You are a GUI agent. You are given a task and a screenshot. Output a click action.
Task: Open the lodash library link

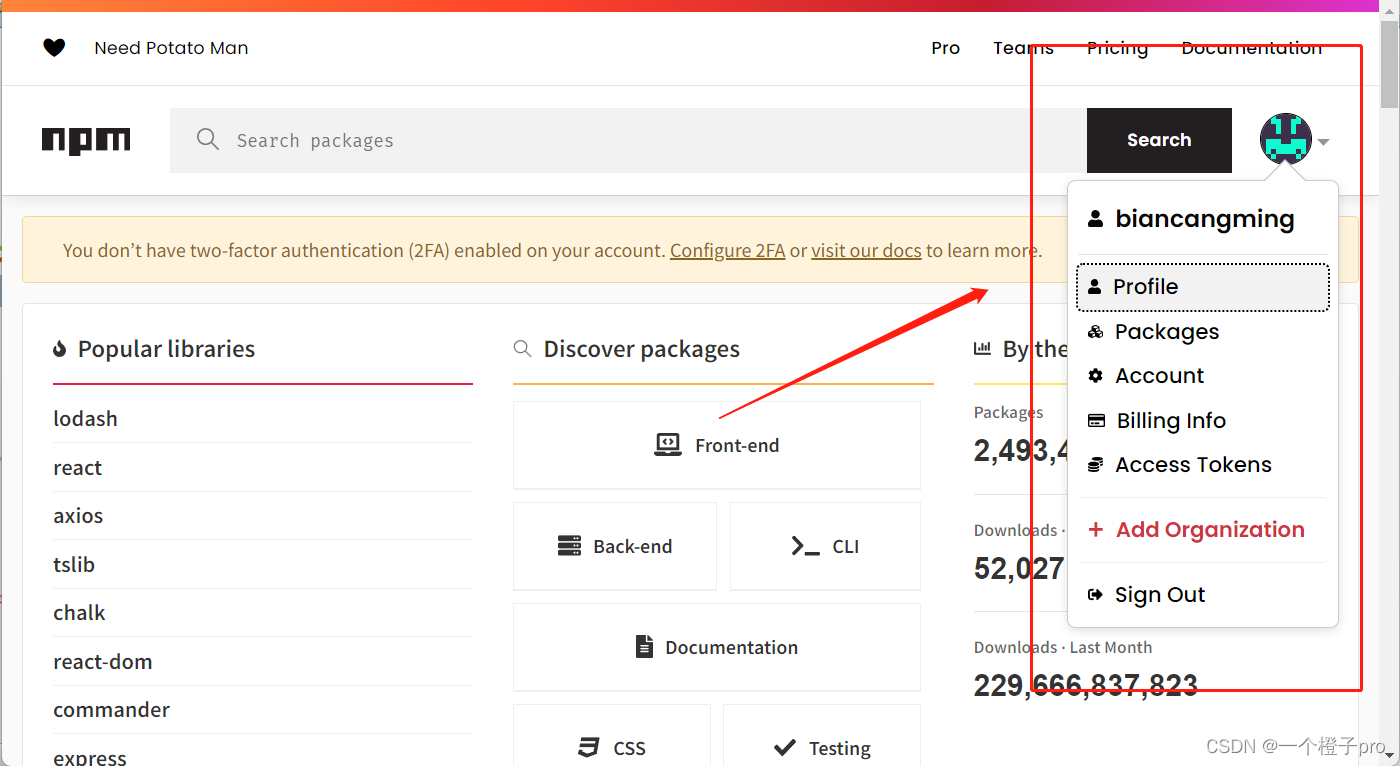[85, 419]
